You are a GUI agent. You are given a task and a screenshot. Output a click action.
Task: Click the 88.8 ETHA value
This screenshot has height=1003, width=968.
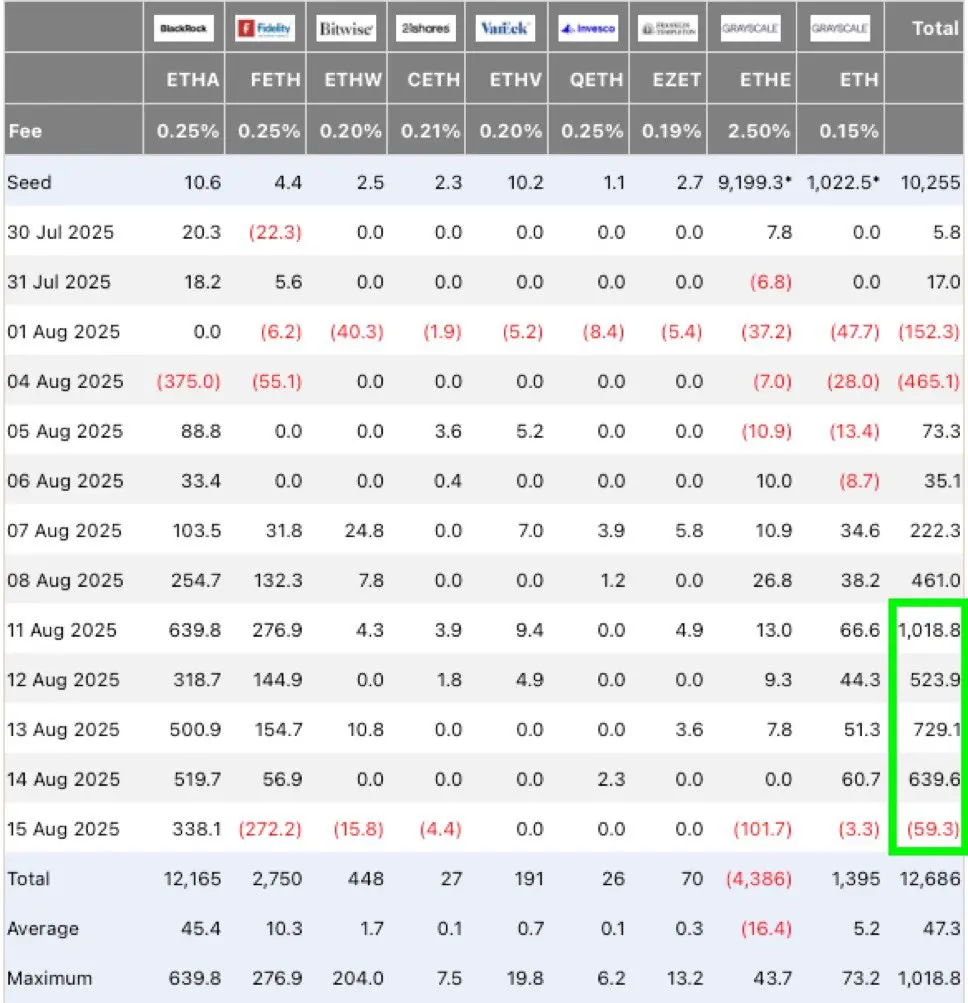coord(201,431)
